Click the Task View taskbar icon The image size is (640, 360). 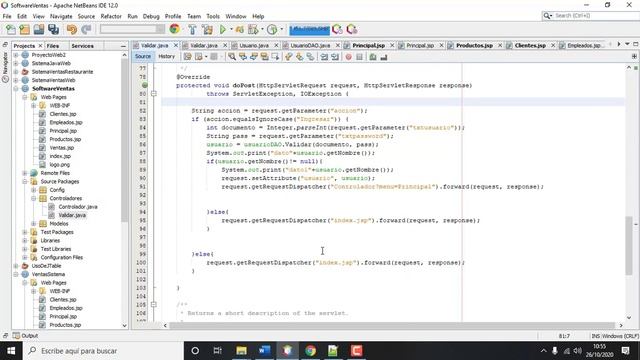218,351
